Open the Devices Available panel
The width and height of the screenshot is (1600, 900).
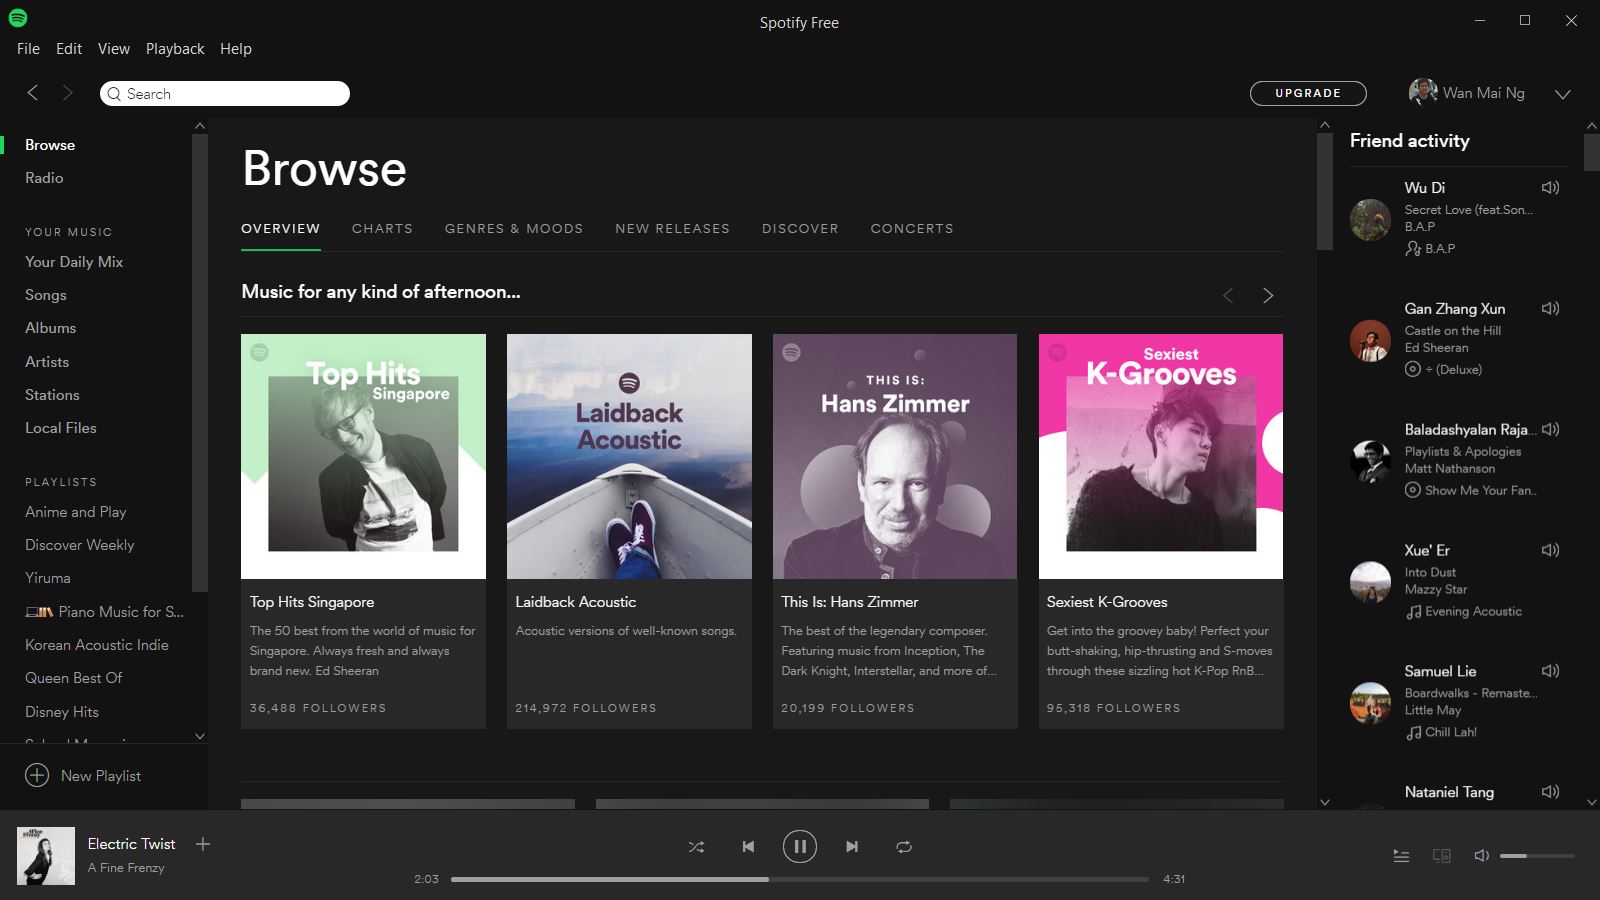pos(1441,856)
